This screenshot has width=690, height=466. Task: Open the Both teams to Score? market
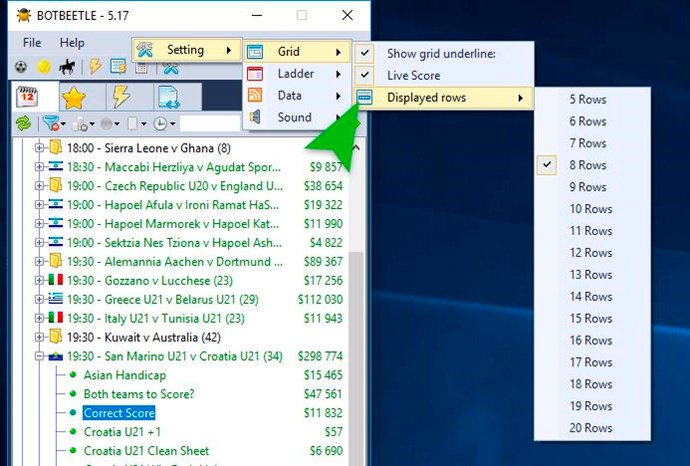139,394
